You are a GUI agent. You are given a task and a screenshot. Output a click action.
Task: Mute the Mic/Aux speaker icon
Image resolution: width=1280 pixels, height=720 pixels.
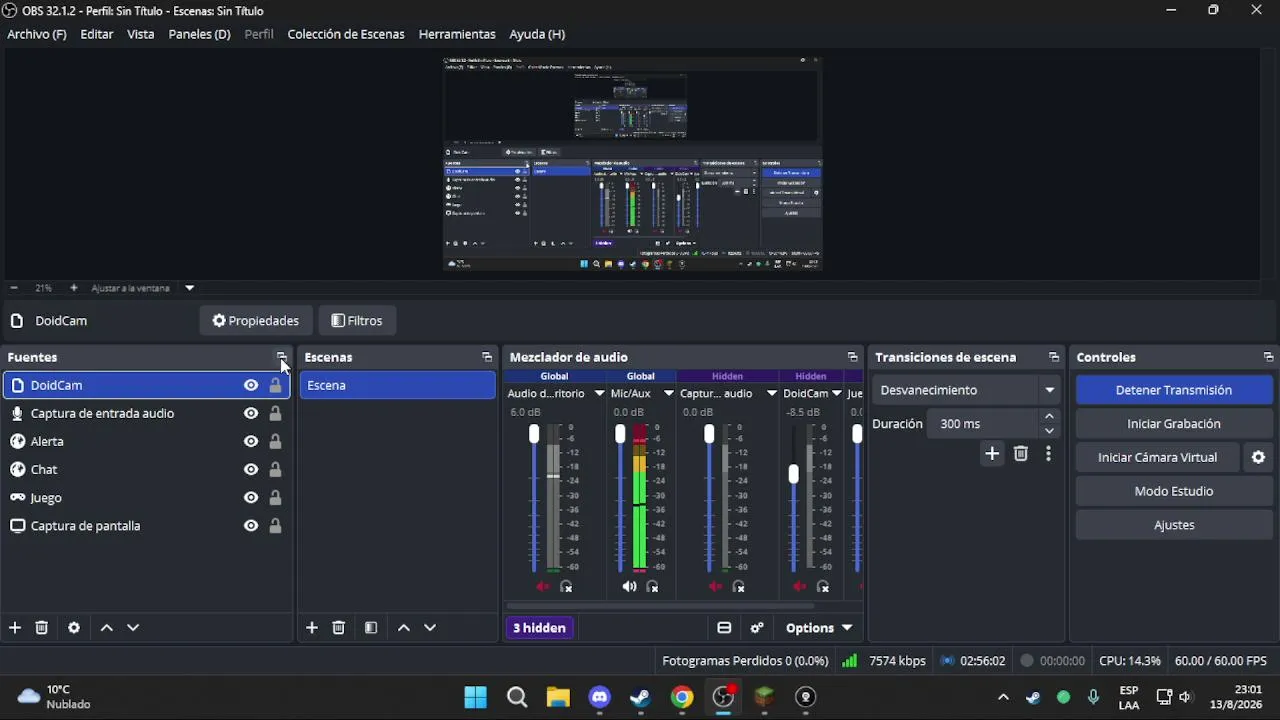pyautogui.click(x=629, y=587)
